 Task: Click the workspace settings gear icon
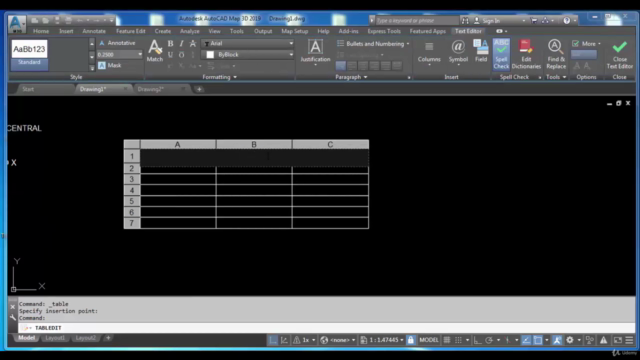tap(570, 340)
